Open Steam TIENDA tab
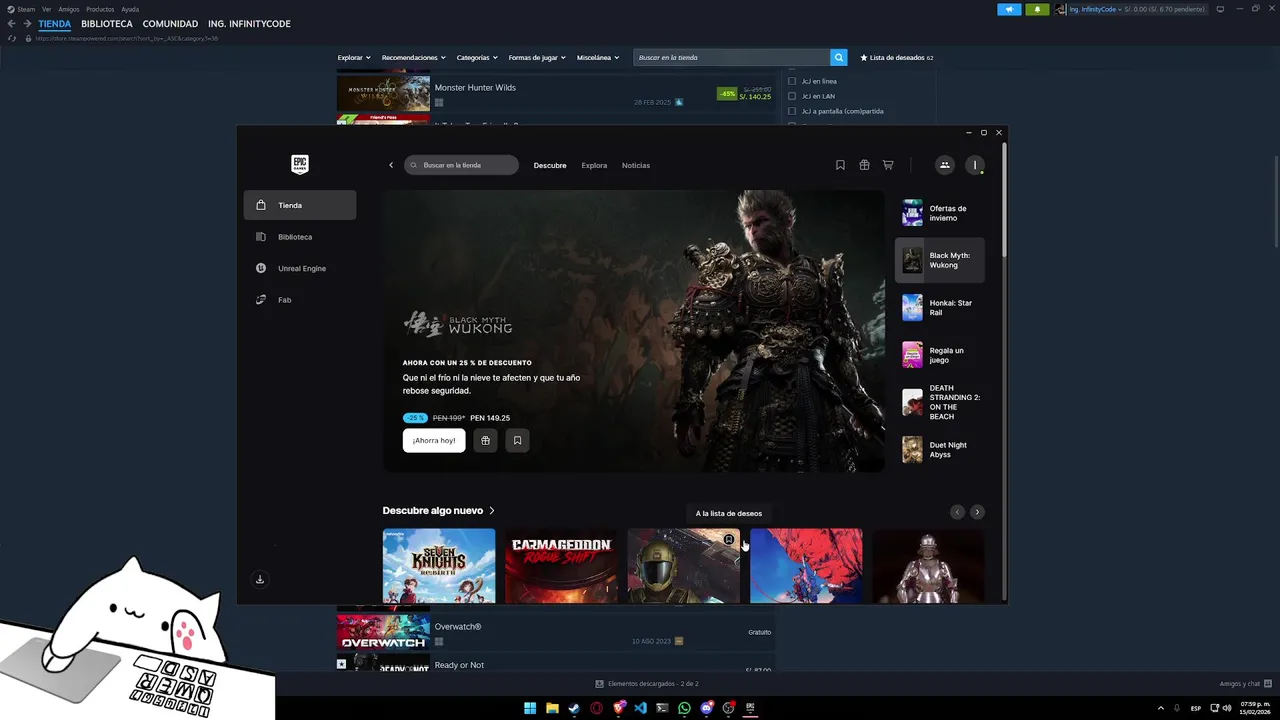 tap(55, 23)
